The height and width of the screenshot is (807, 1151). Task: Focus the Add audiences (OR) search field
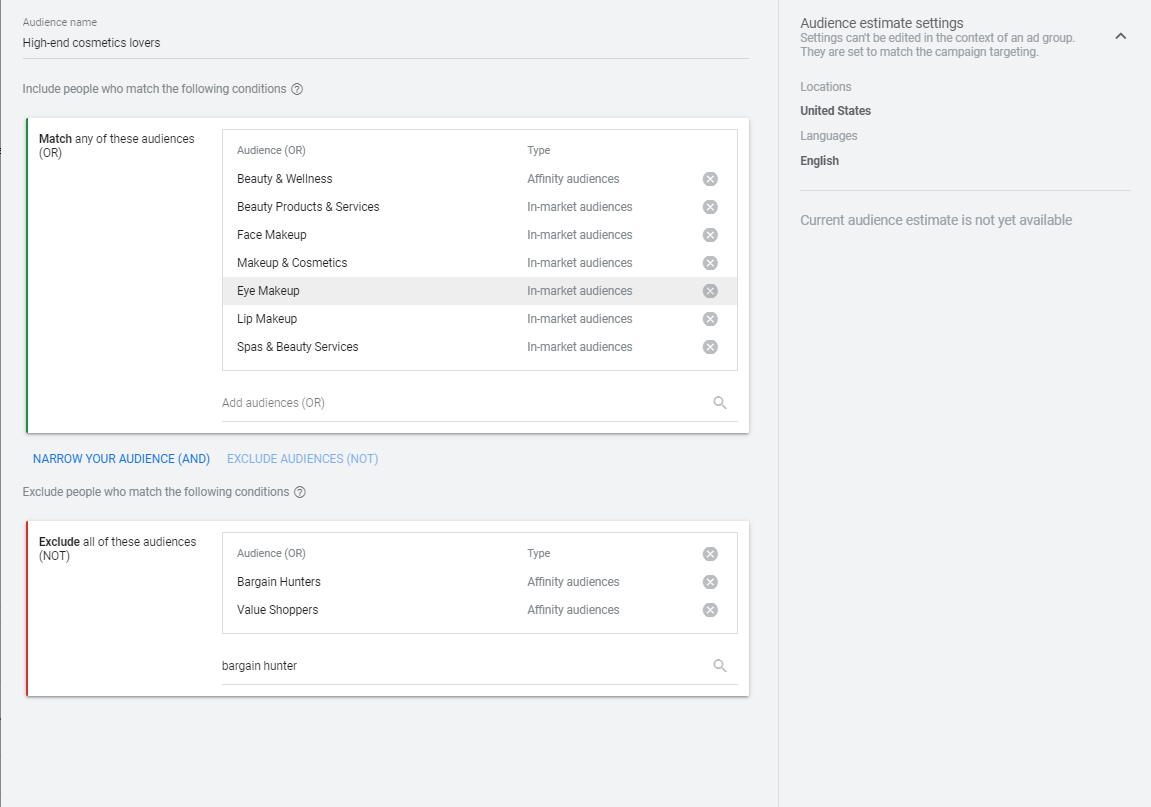(460, 403)
